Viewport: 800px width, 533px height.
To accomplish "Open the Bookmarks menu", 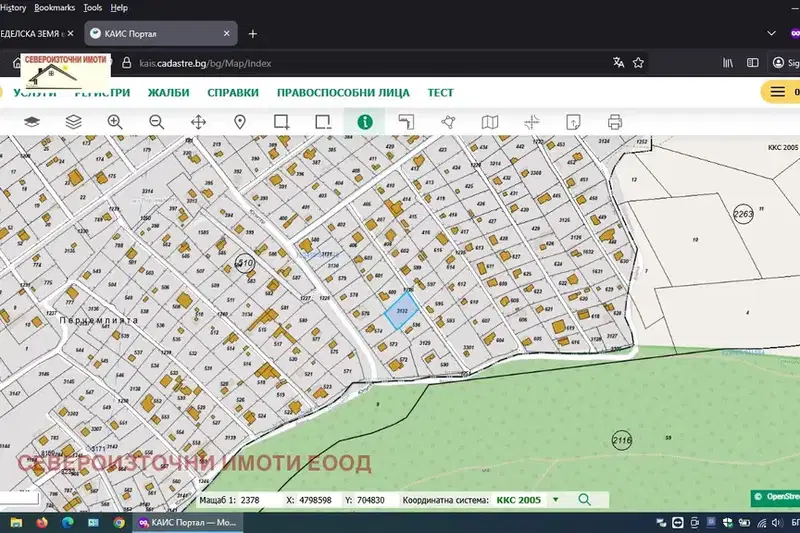I will tap(54, 8).
